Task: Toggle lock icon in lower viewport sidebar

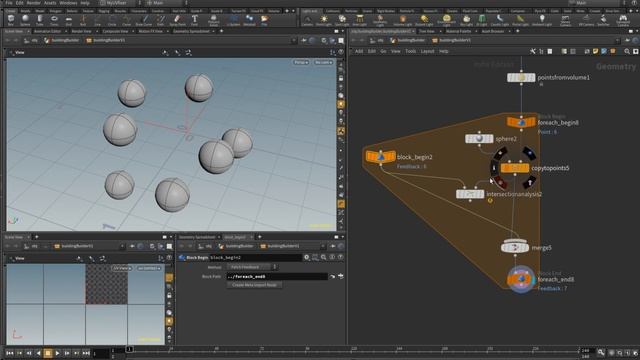Action: click(169, 295)
